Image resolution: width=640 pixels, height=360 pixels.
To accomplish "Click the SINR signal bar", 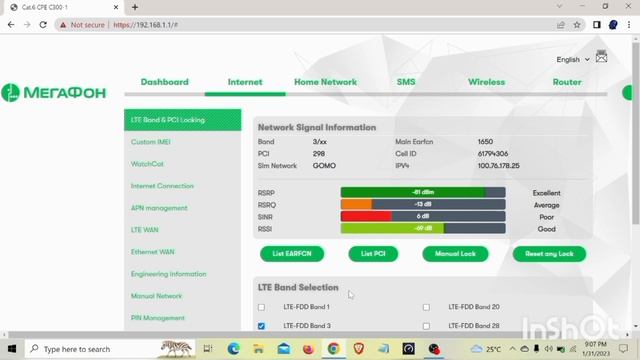I will [x=423, y=216].
